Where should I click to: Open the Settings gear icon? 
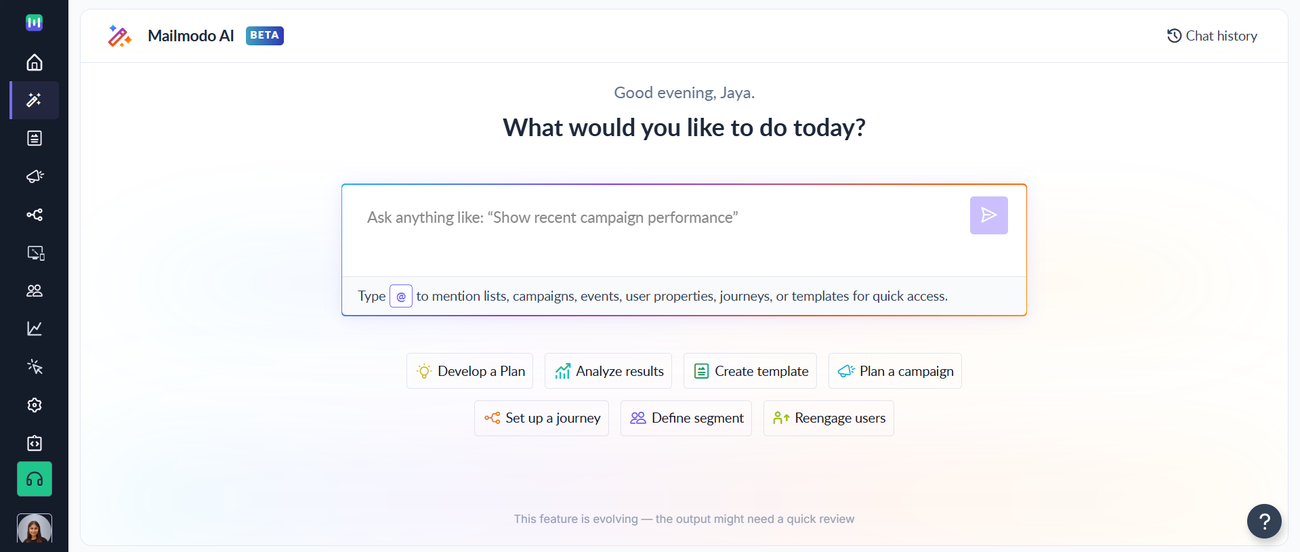pos(34,405)
